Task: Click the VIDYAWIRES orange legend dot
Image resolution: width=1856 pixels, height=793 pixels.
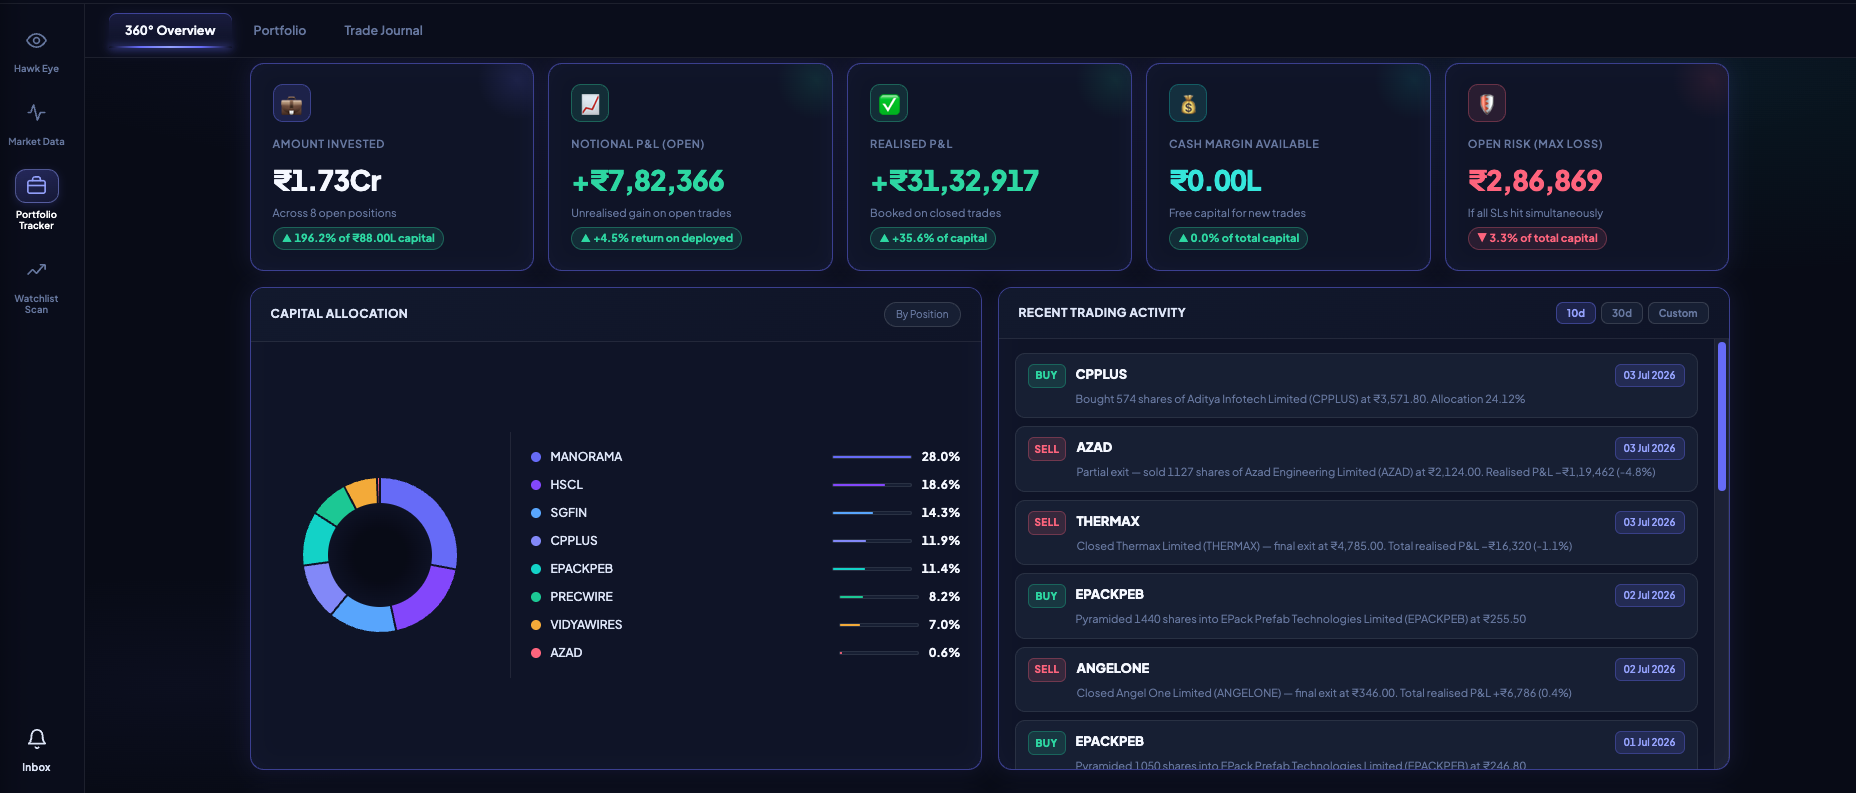Action: tap(536, 625)
